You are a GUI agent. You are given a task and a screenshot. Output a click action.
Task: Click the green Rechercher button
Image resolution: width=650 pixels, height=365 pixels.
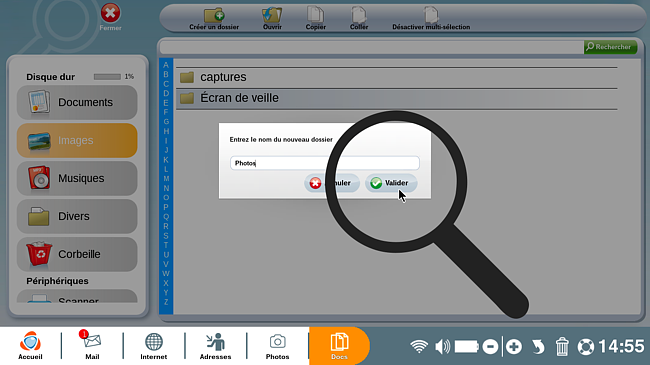click(610, 47)
